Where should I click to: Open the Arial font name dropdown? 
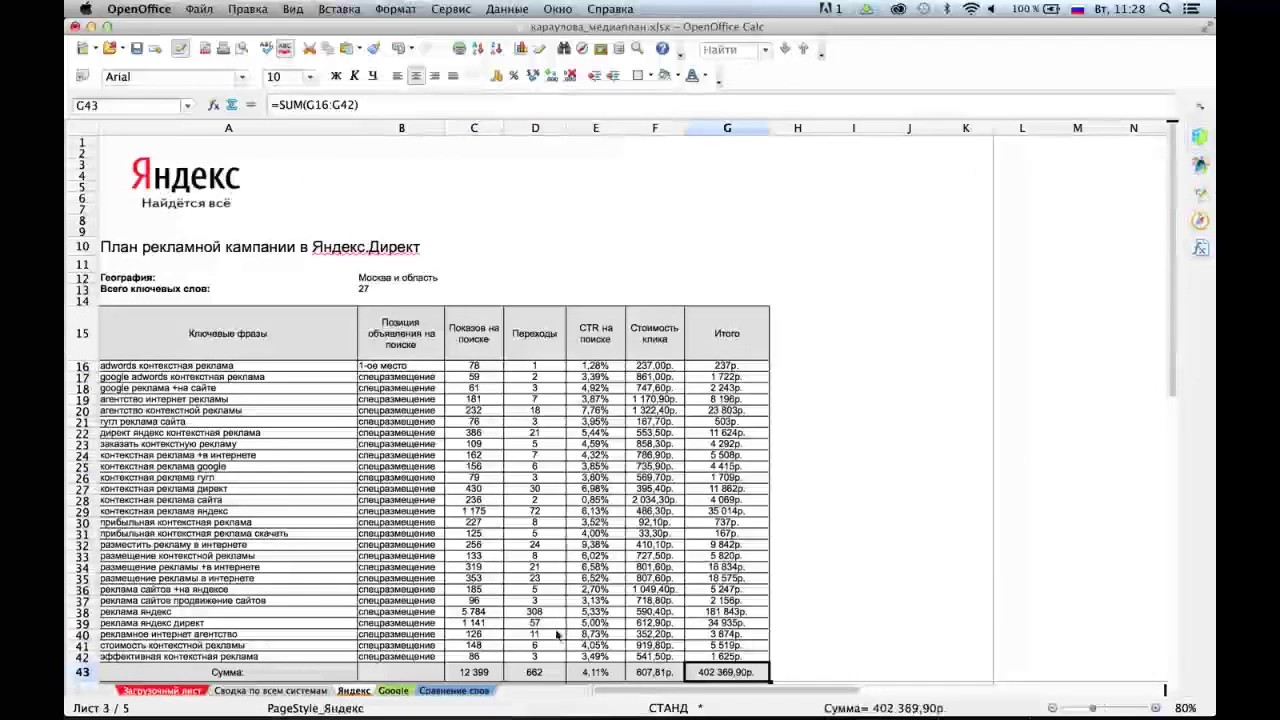(242, 77)
